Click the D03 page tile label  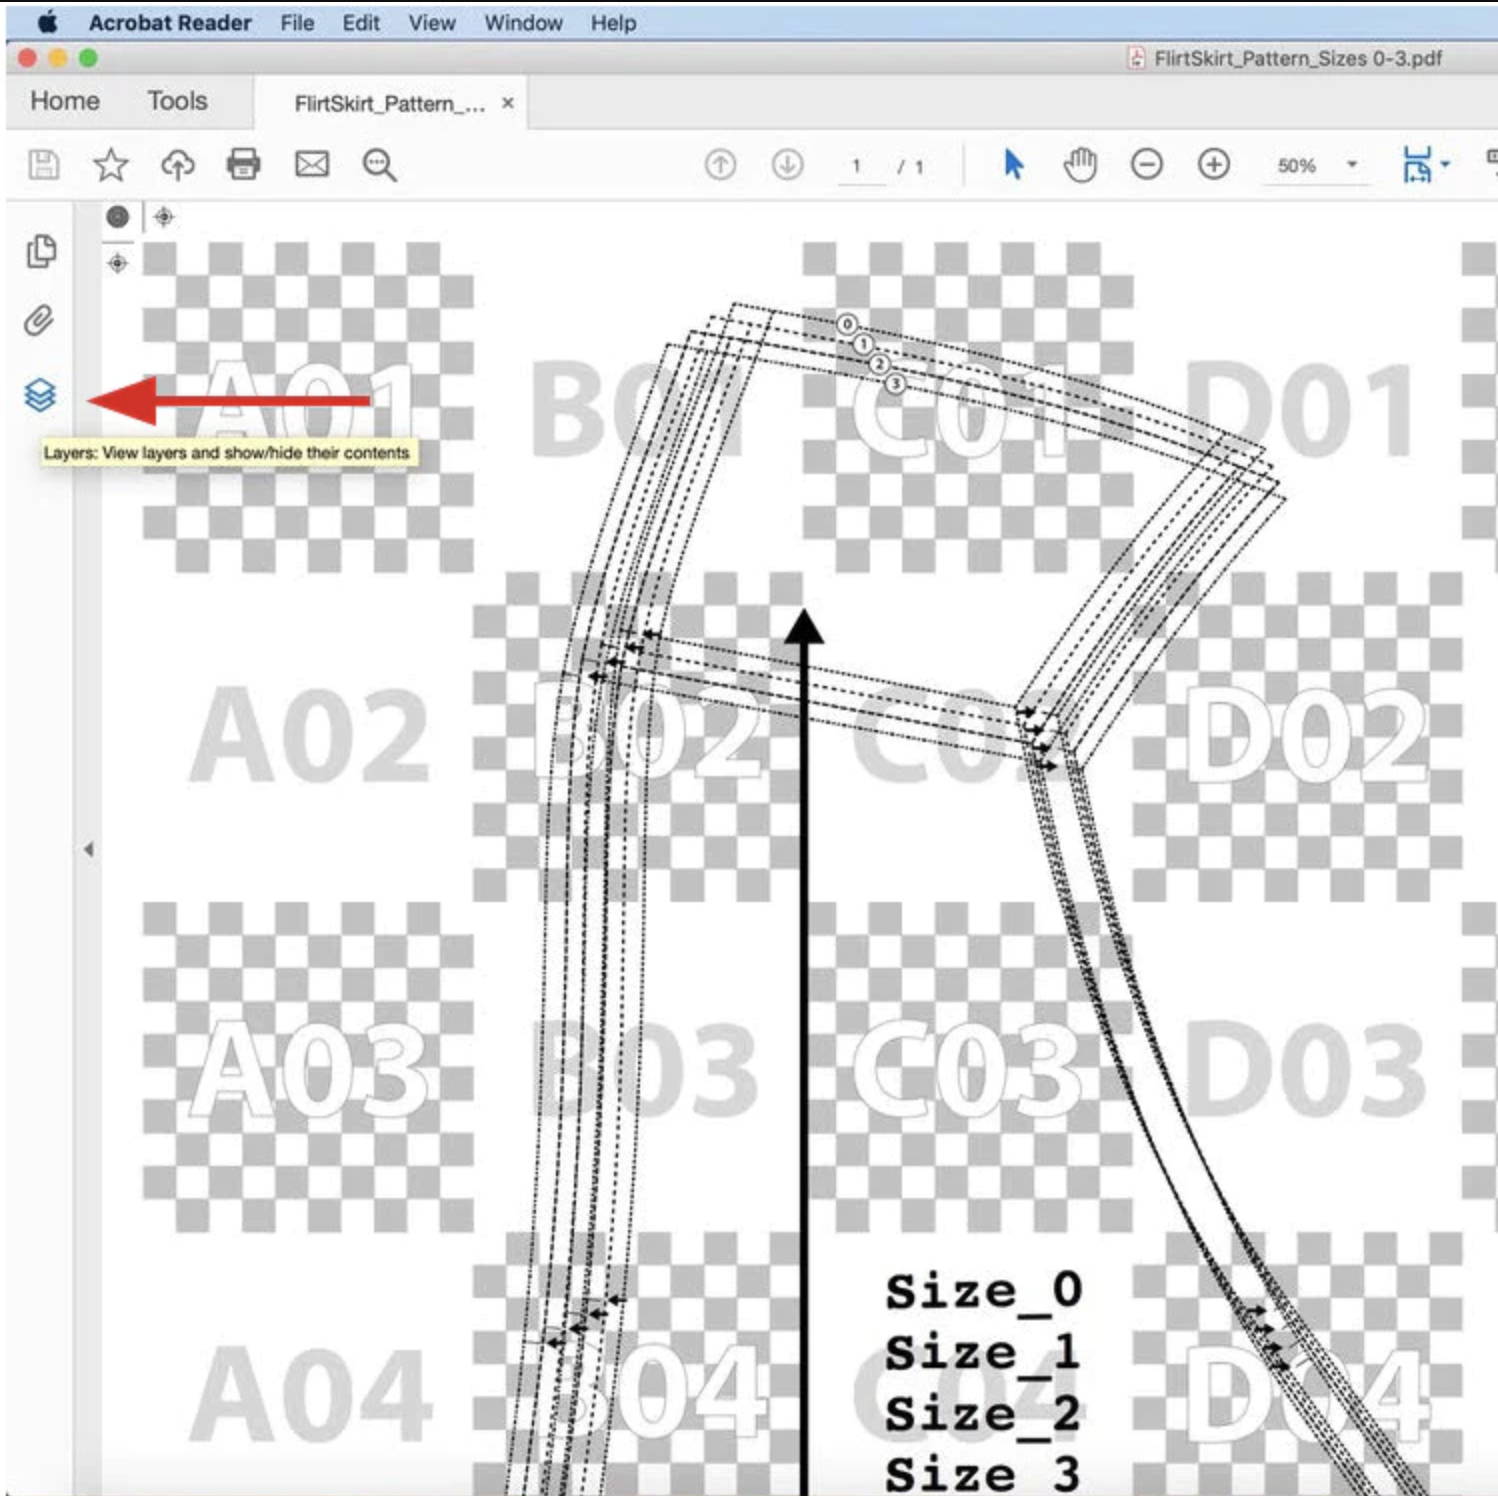coord(1304,1070)
